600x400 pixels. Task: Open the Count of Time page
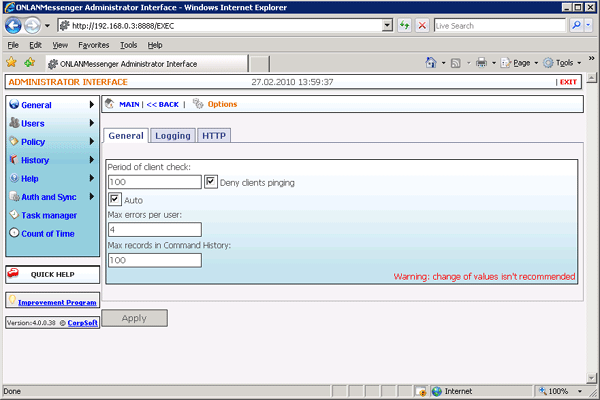click(x=48, y=234)
